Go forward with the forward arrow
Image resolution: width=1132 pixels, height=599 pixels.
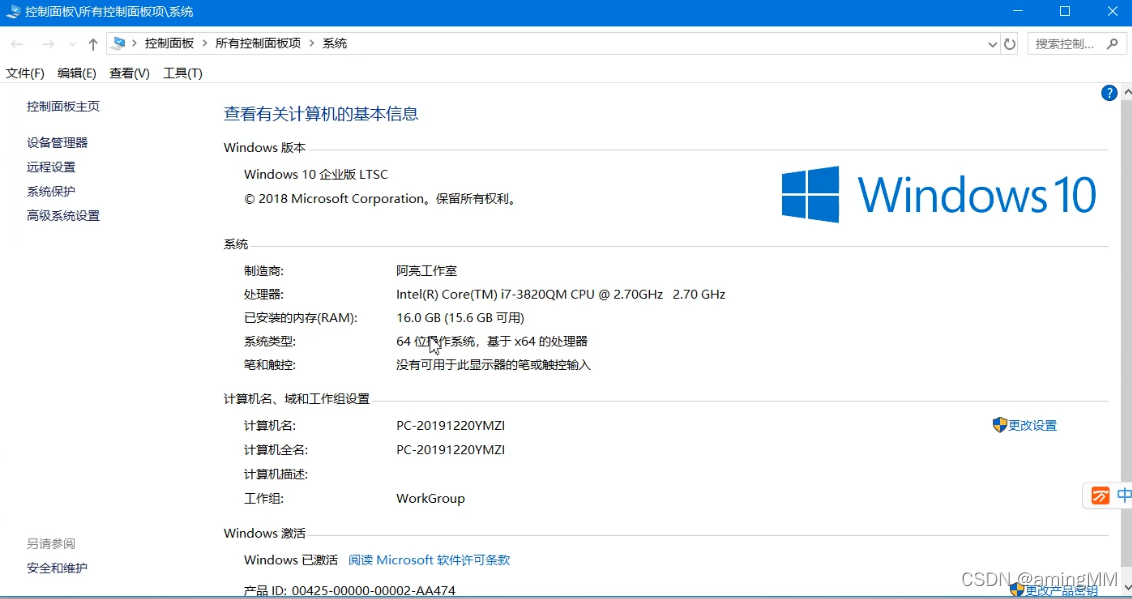click(x=48, y=44)
